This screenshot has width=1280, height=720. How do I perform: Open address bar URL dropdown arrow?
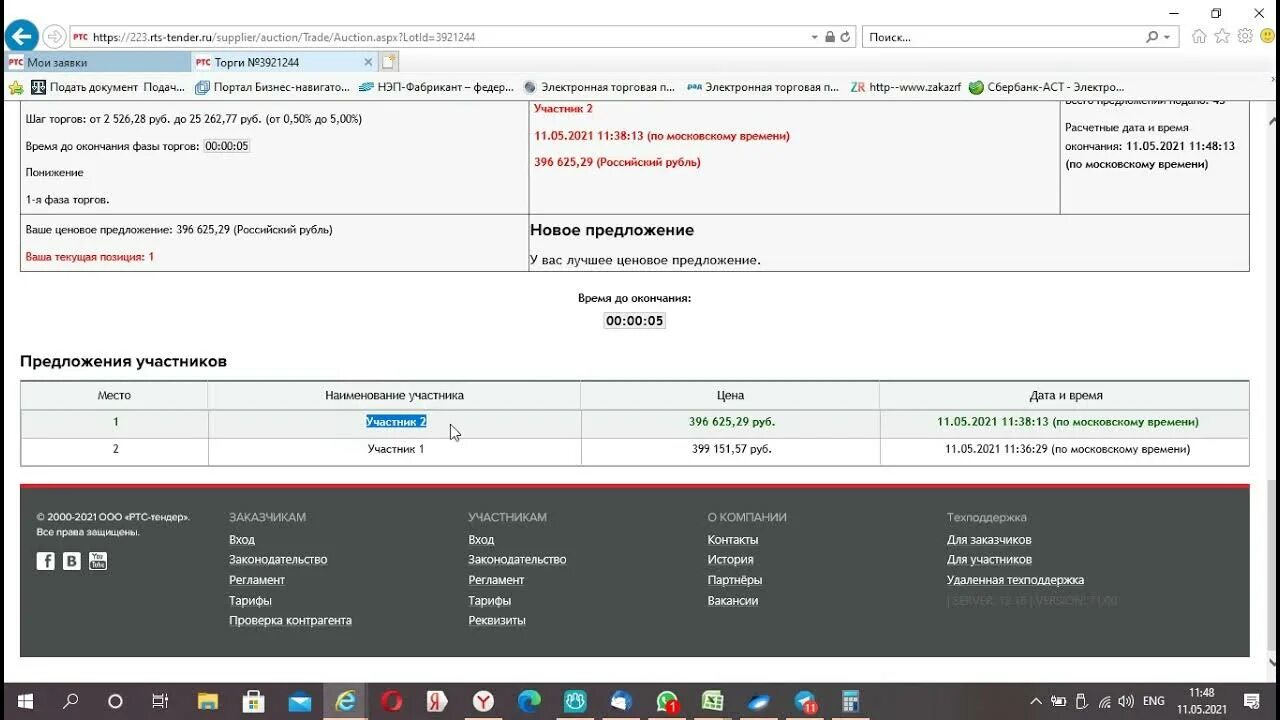(x=814, y=37)
